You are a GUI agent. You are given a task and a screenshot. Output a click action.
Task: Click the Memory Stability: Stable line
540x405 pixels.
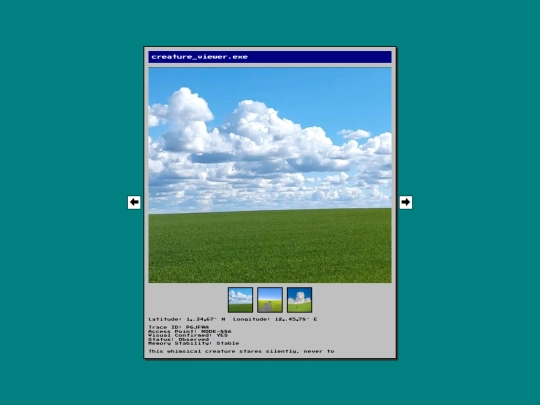click(194, 343)
